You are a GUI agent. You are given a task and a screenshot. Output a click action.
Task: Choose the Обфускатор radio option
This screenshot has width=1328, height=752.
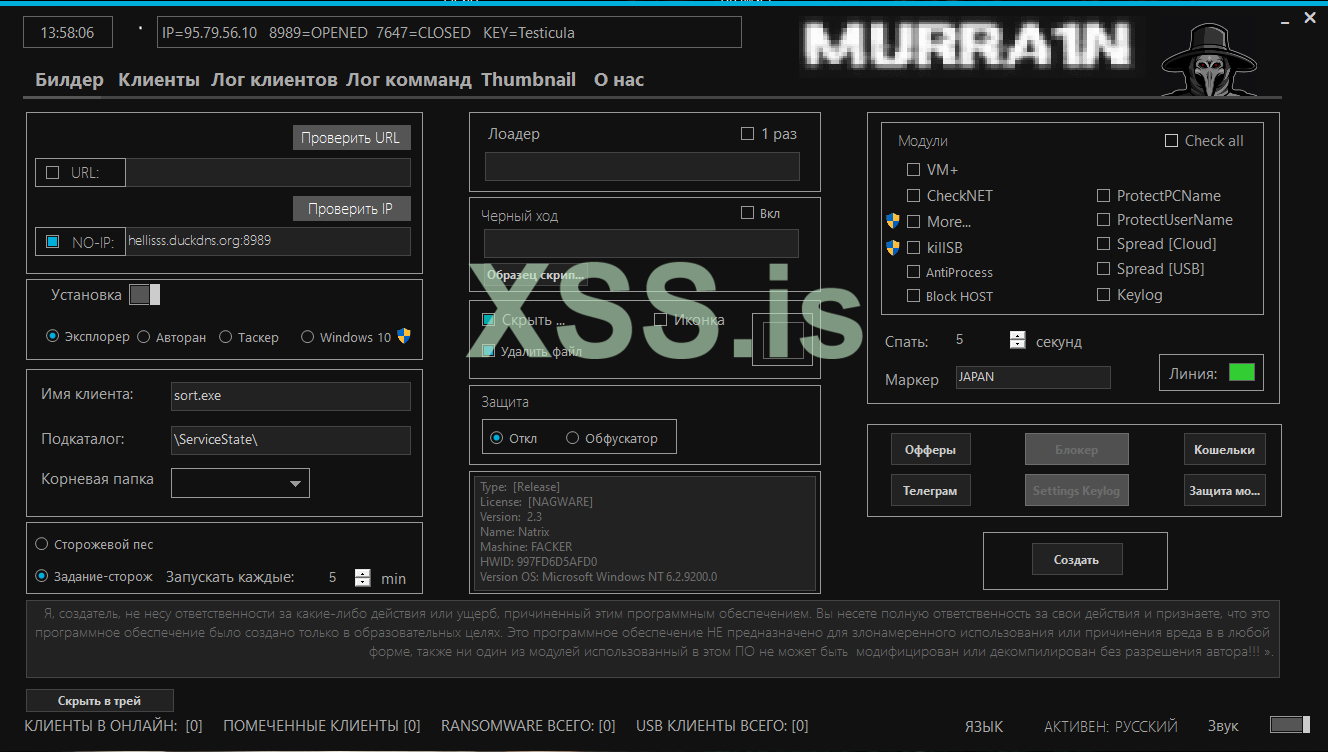(573, 438)
